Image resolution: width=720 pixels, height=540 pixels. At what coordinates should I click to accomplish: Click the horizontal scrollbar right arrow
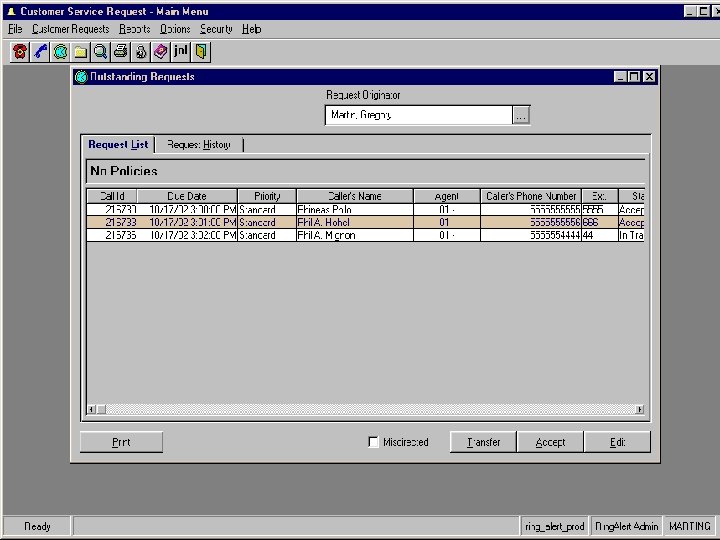(x=639, y=409)
